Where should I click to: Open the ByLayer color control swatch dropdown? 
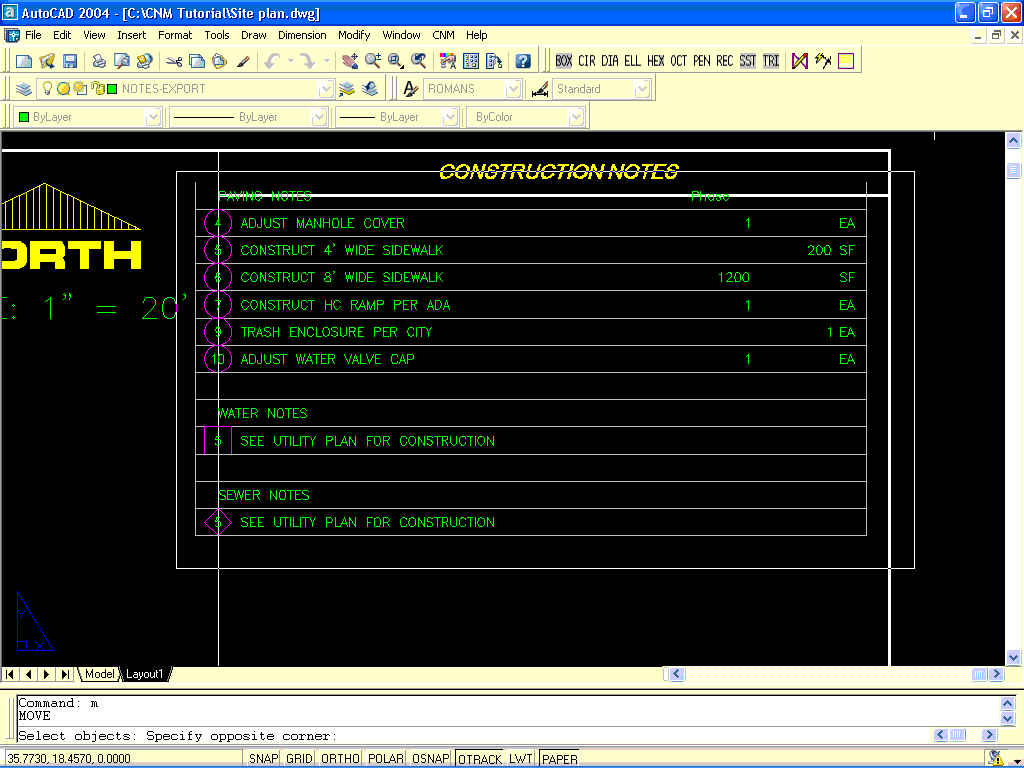[153, 117]
